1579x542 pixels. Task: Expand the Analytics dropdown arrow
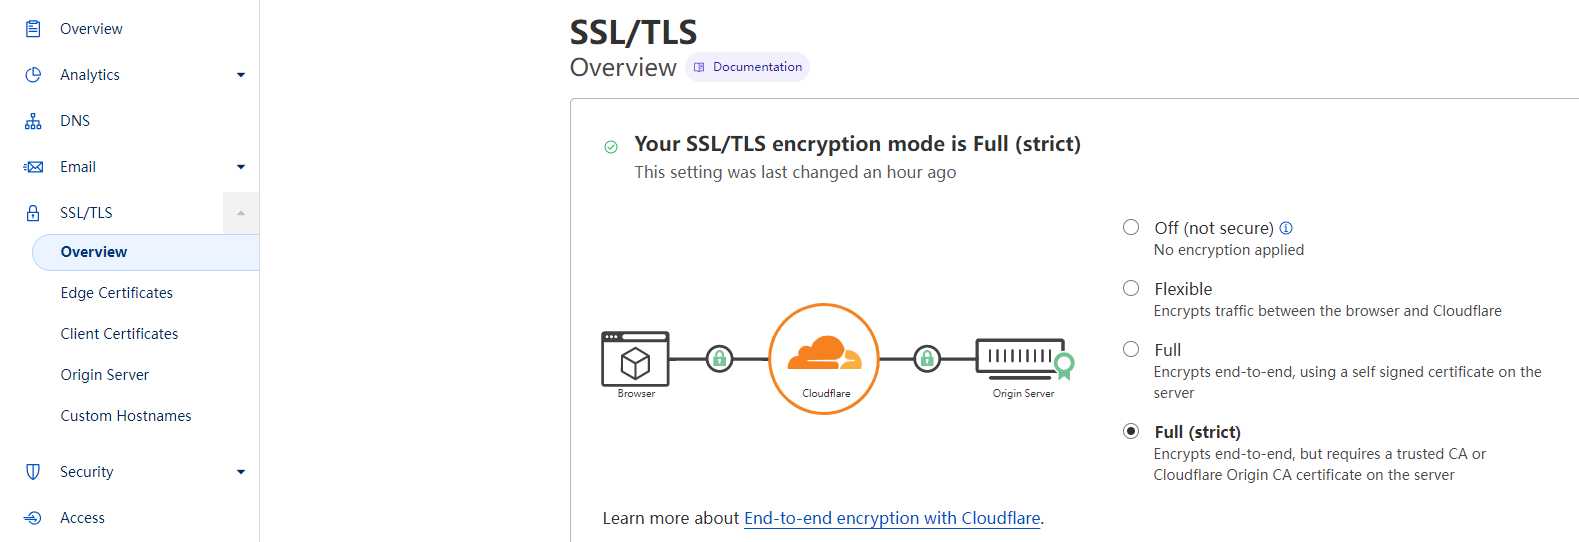coord(241,75)
